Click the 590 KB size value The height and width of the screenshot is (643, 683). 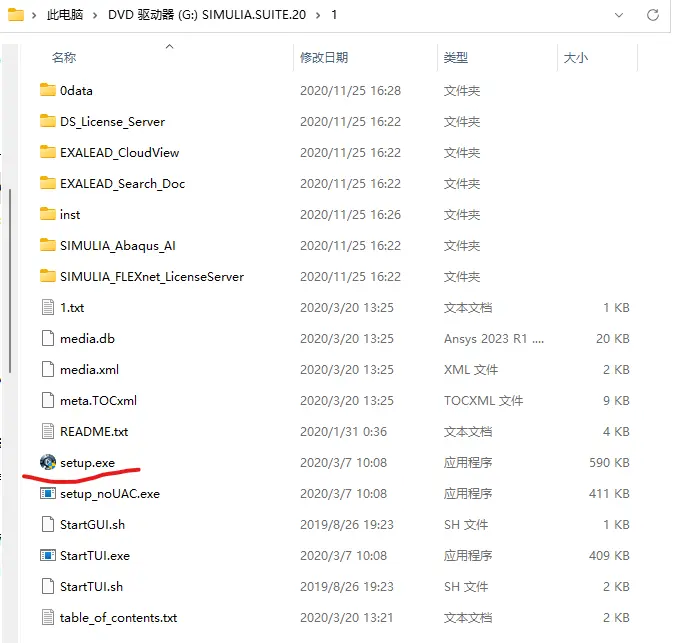pos(609,462)
